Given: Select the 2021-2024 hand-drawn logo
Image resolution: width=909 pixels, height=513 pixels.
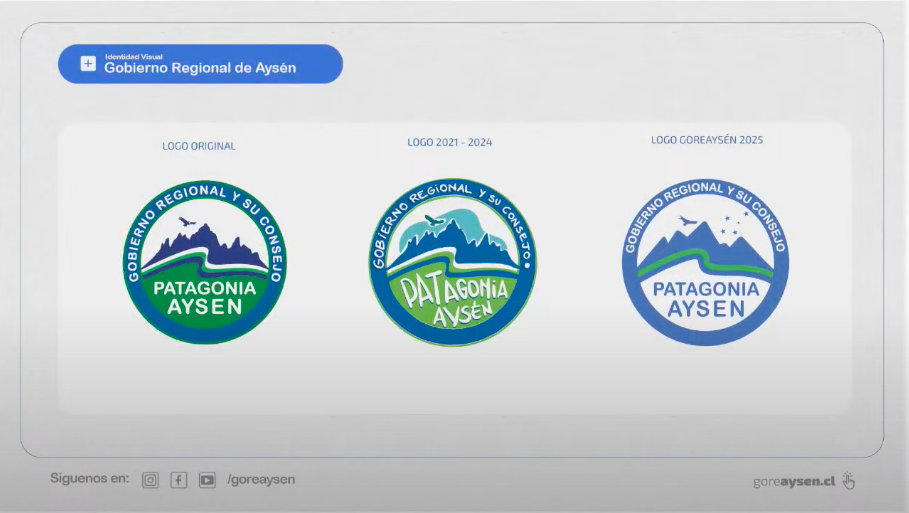Looking at the screenshot, I should (x=453, y=262).
